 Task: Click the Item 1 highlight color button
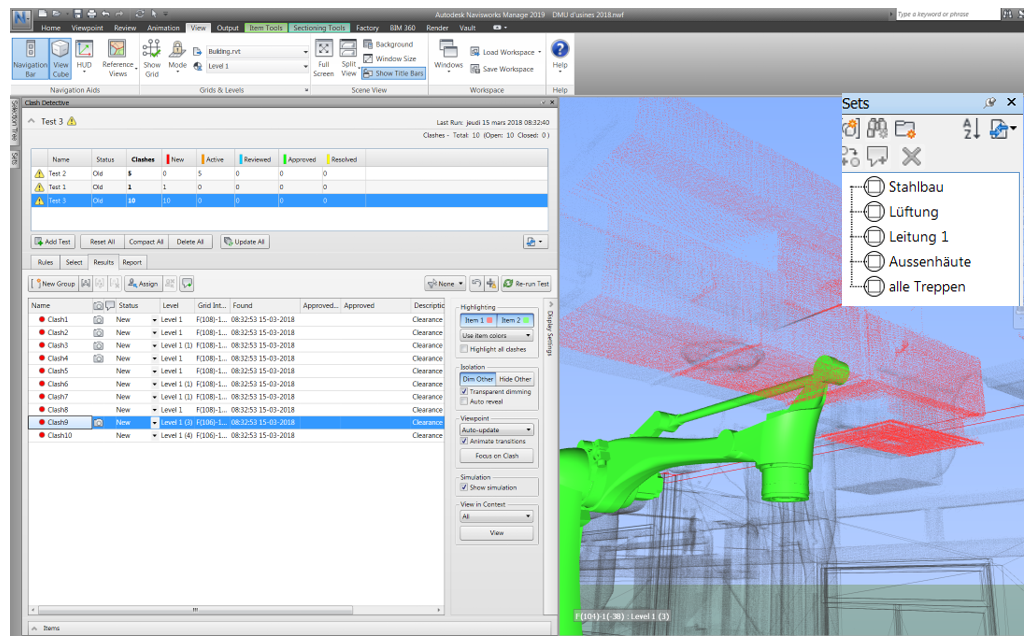477,320
